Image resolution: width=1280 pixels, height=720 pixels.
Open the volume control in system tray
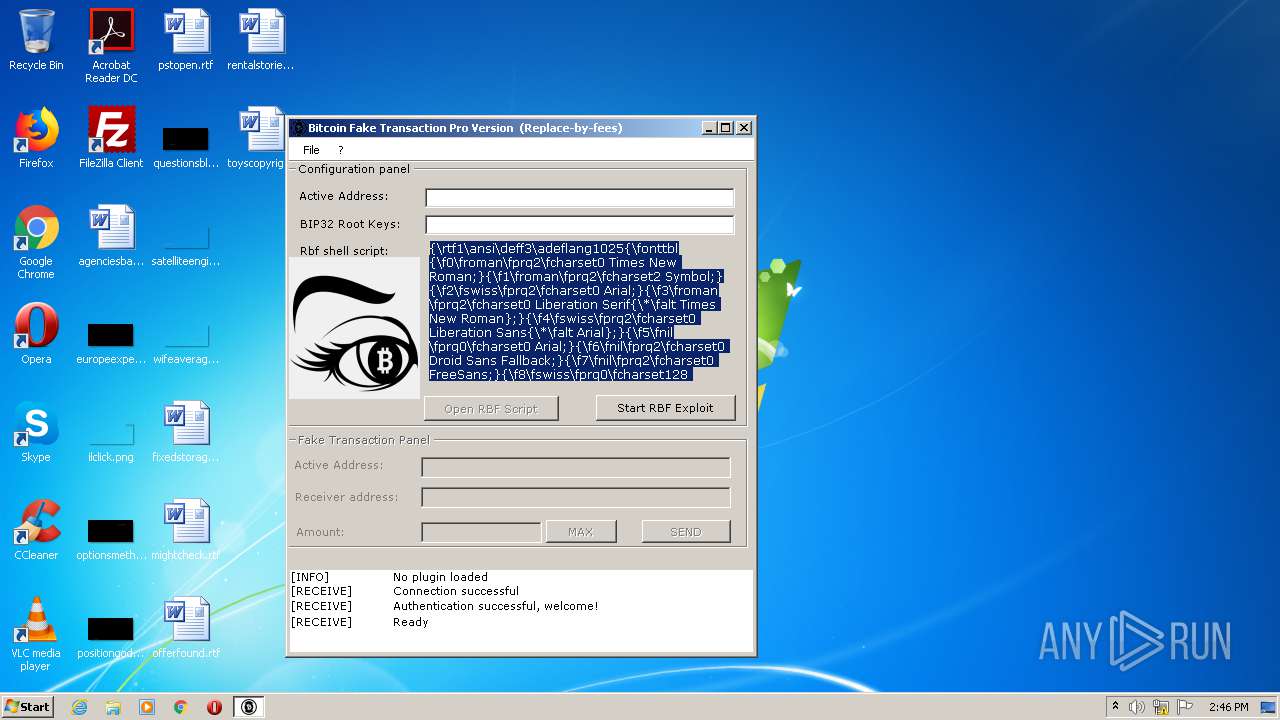pos(1137,707)
